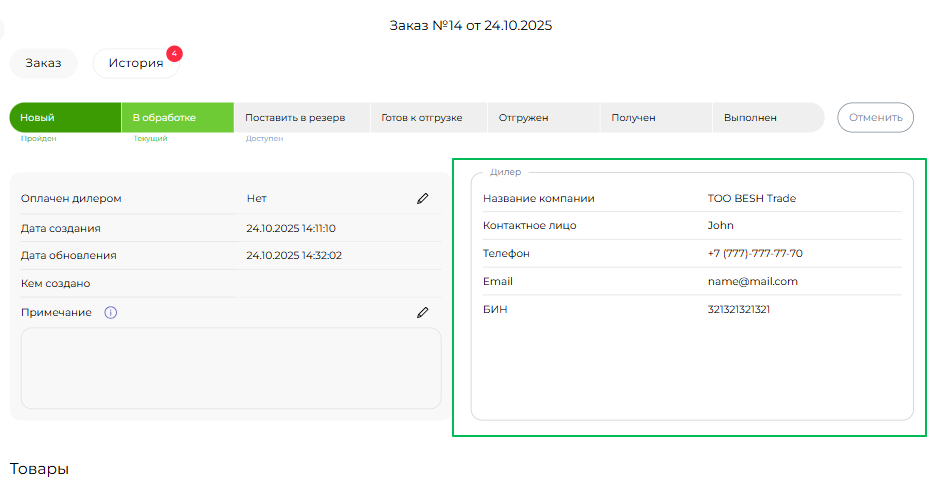The image size is (933, 500).
Task: Choose the 'Готов к отгрузке' status step
Action: click(x=422, y=118)
